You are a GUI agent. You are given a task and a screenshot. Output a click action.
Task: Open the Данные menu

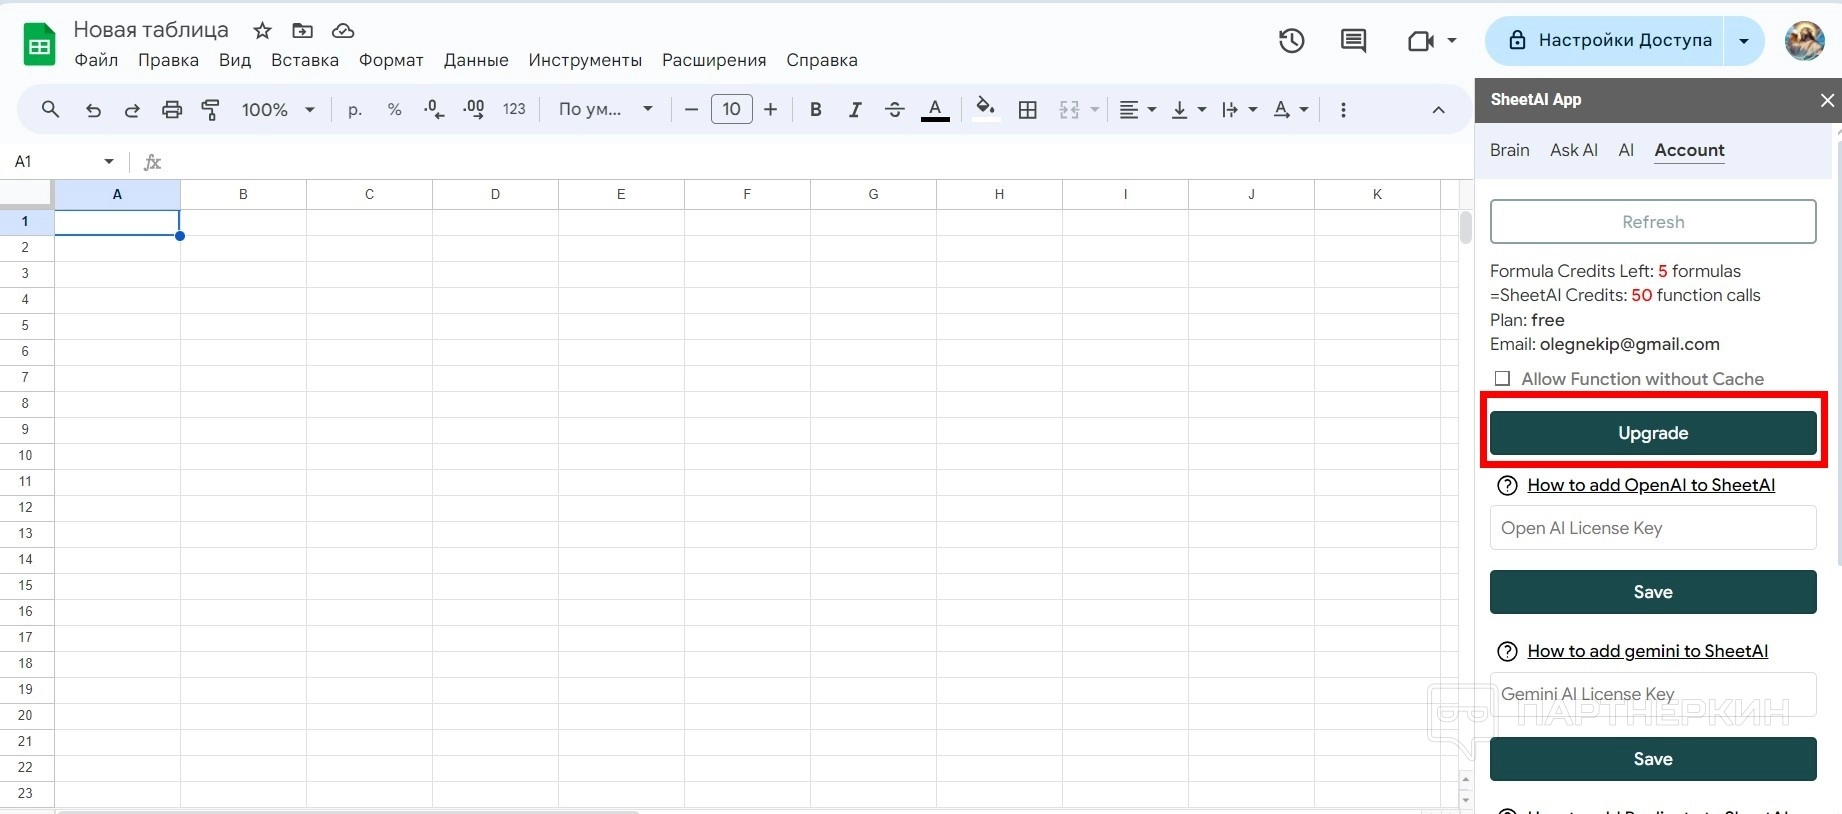(x=476, y=60)
